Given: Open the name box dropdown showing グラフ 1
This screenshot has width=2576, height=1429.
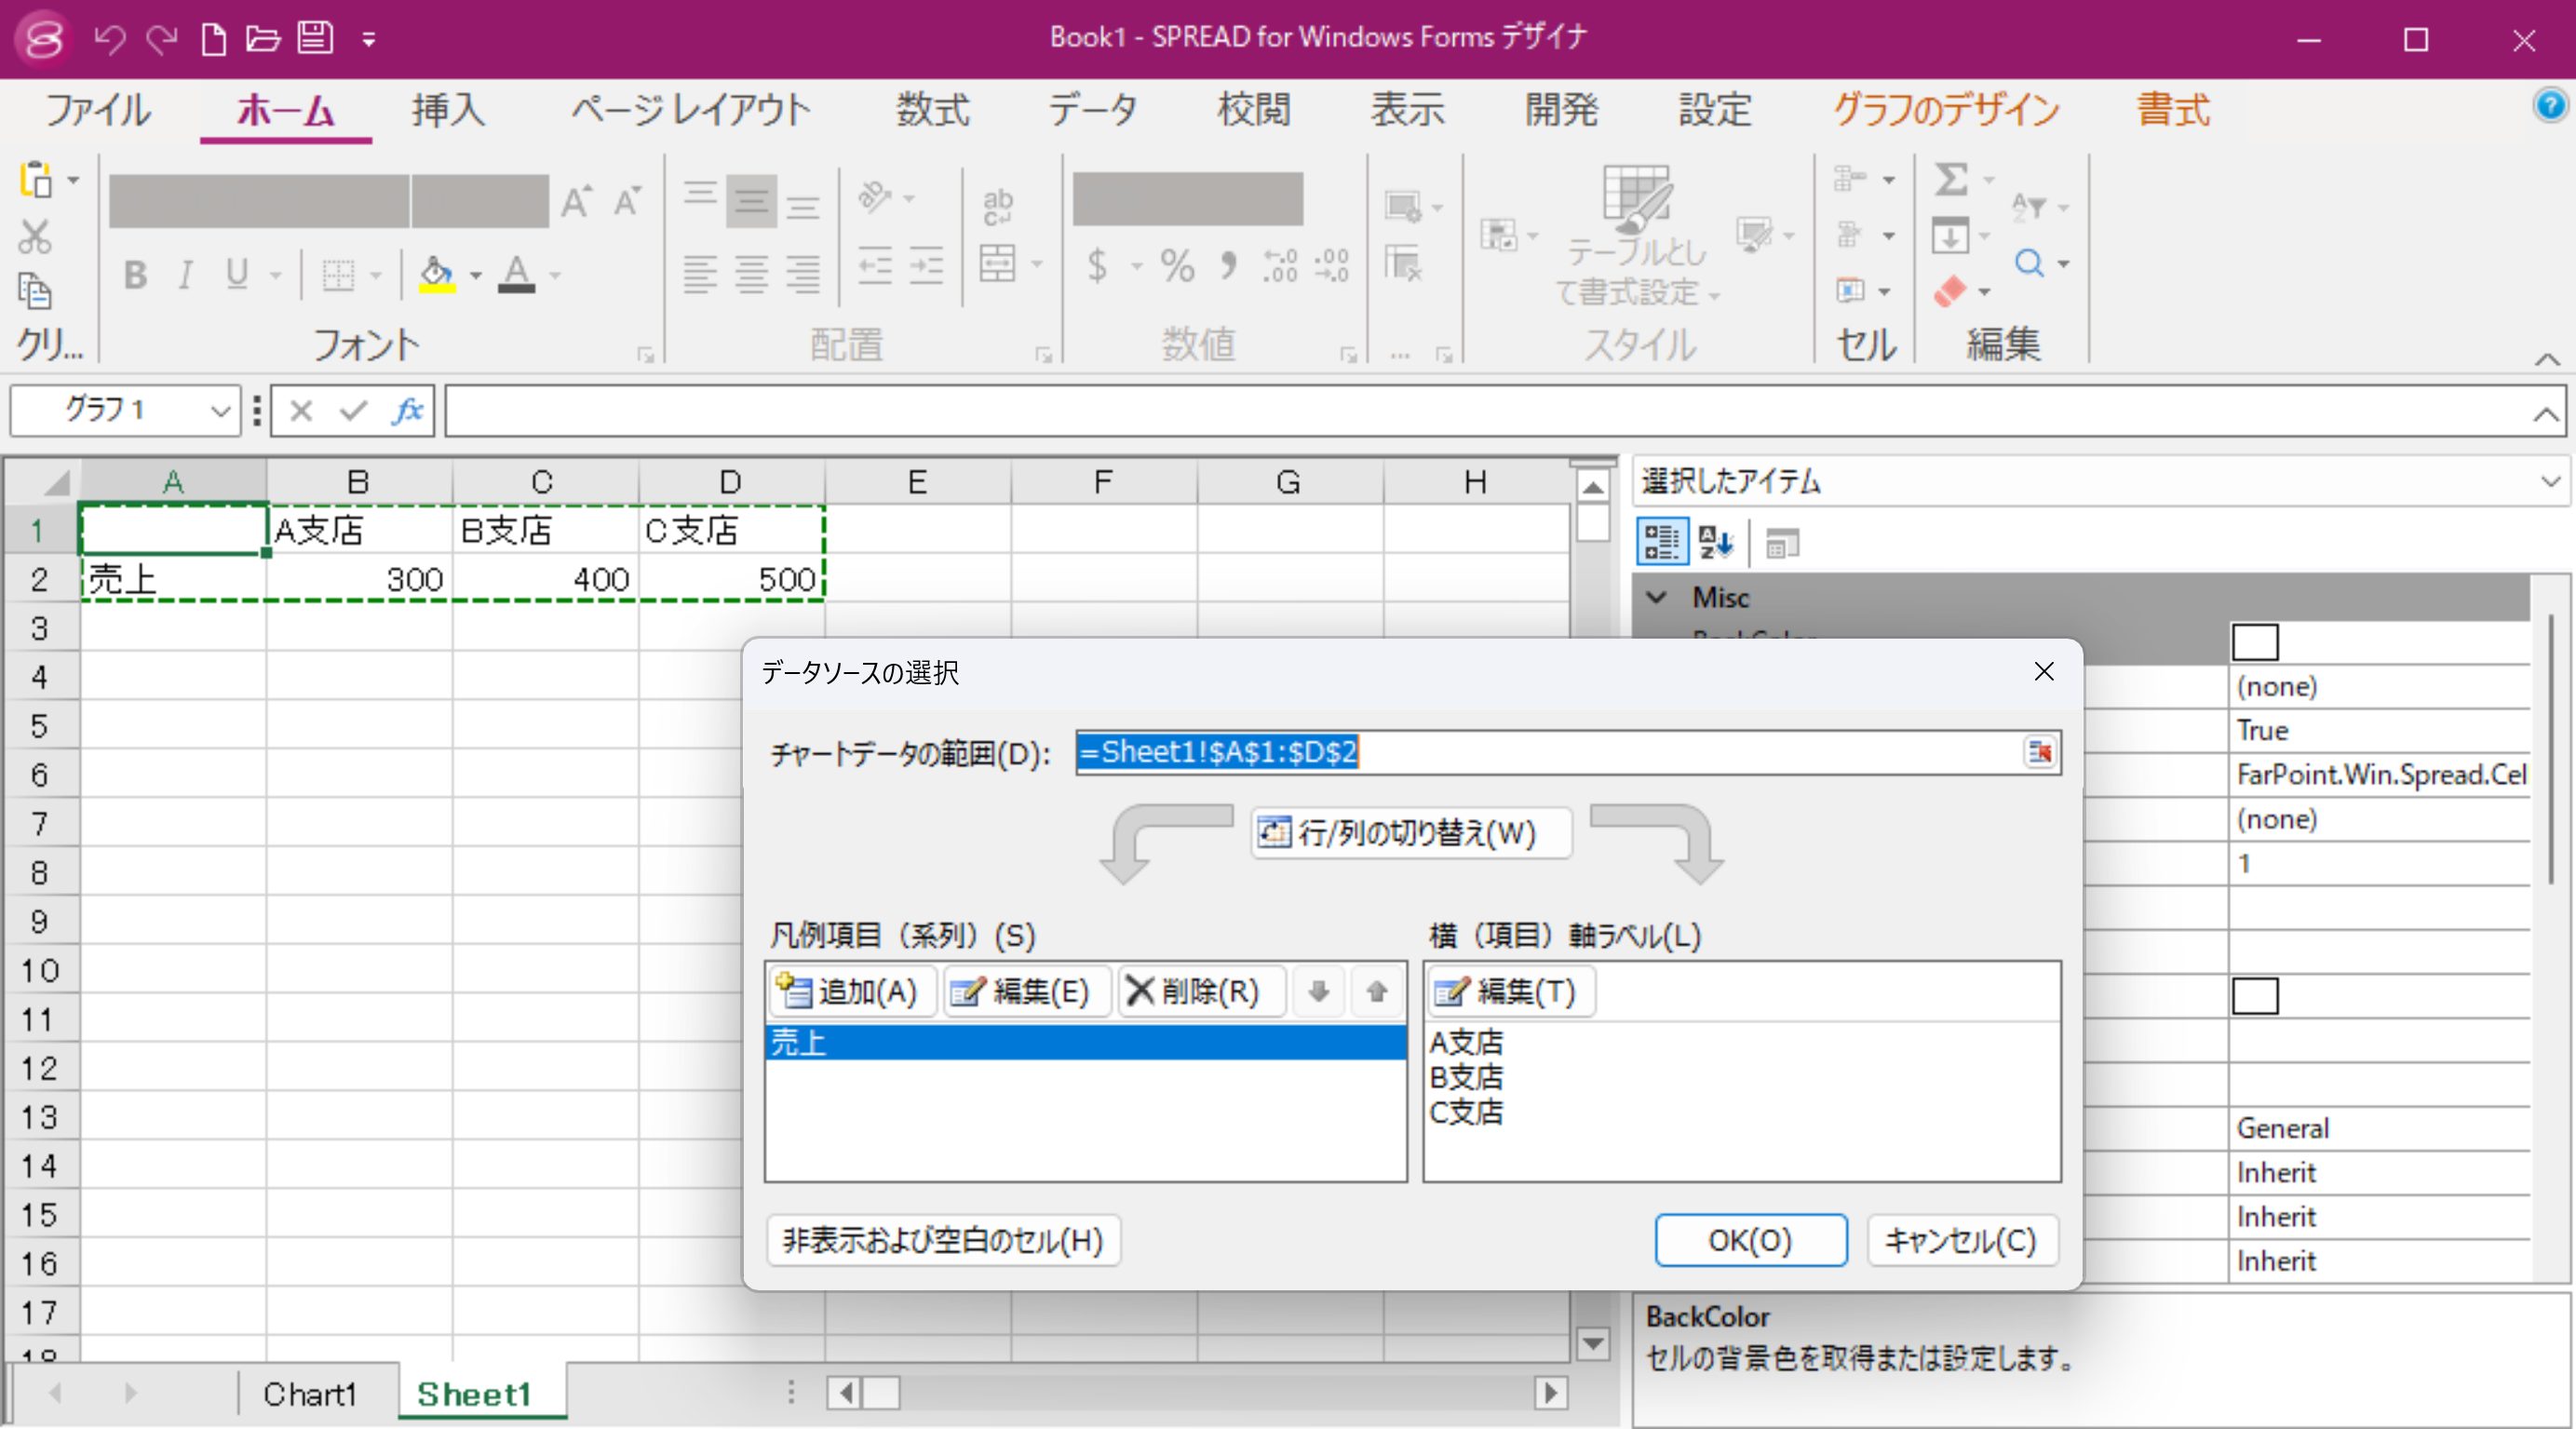Looking at the screenshot, I should pyautogui.click(x=220, y=411).
